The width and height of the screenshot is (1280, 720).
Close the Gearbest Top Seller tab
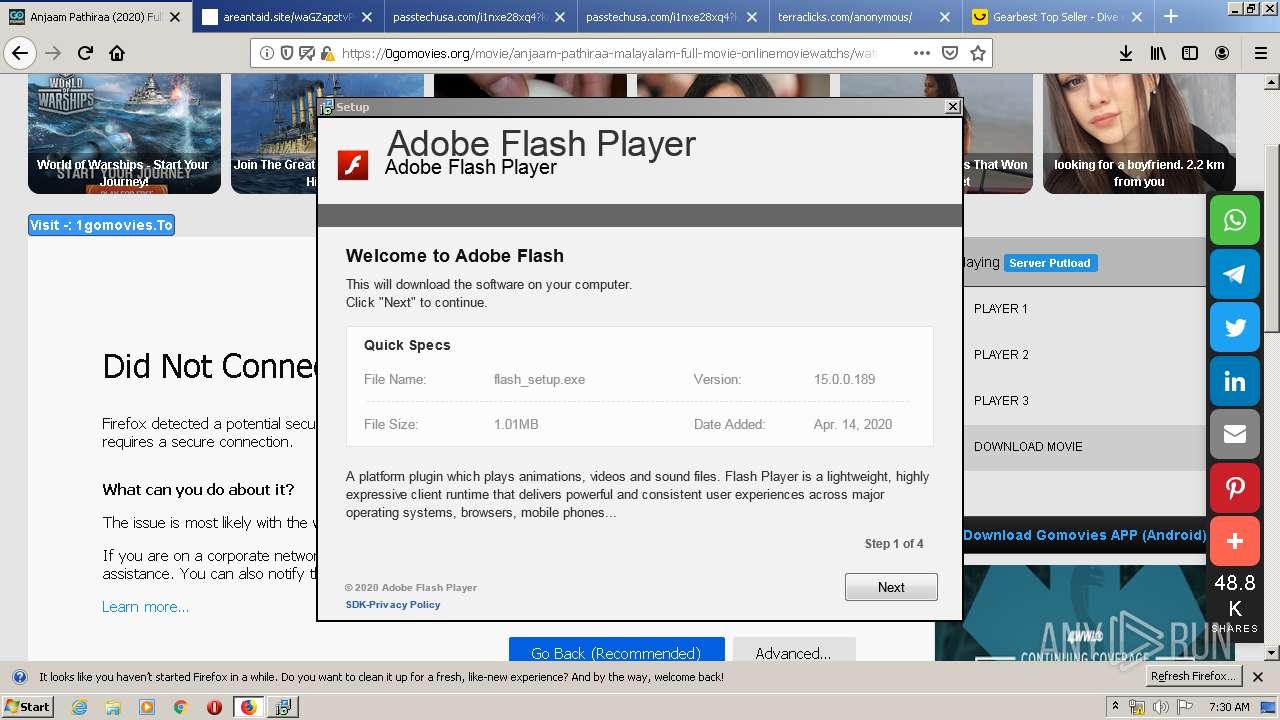coord(1139,17)
